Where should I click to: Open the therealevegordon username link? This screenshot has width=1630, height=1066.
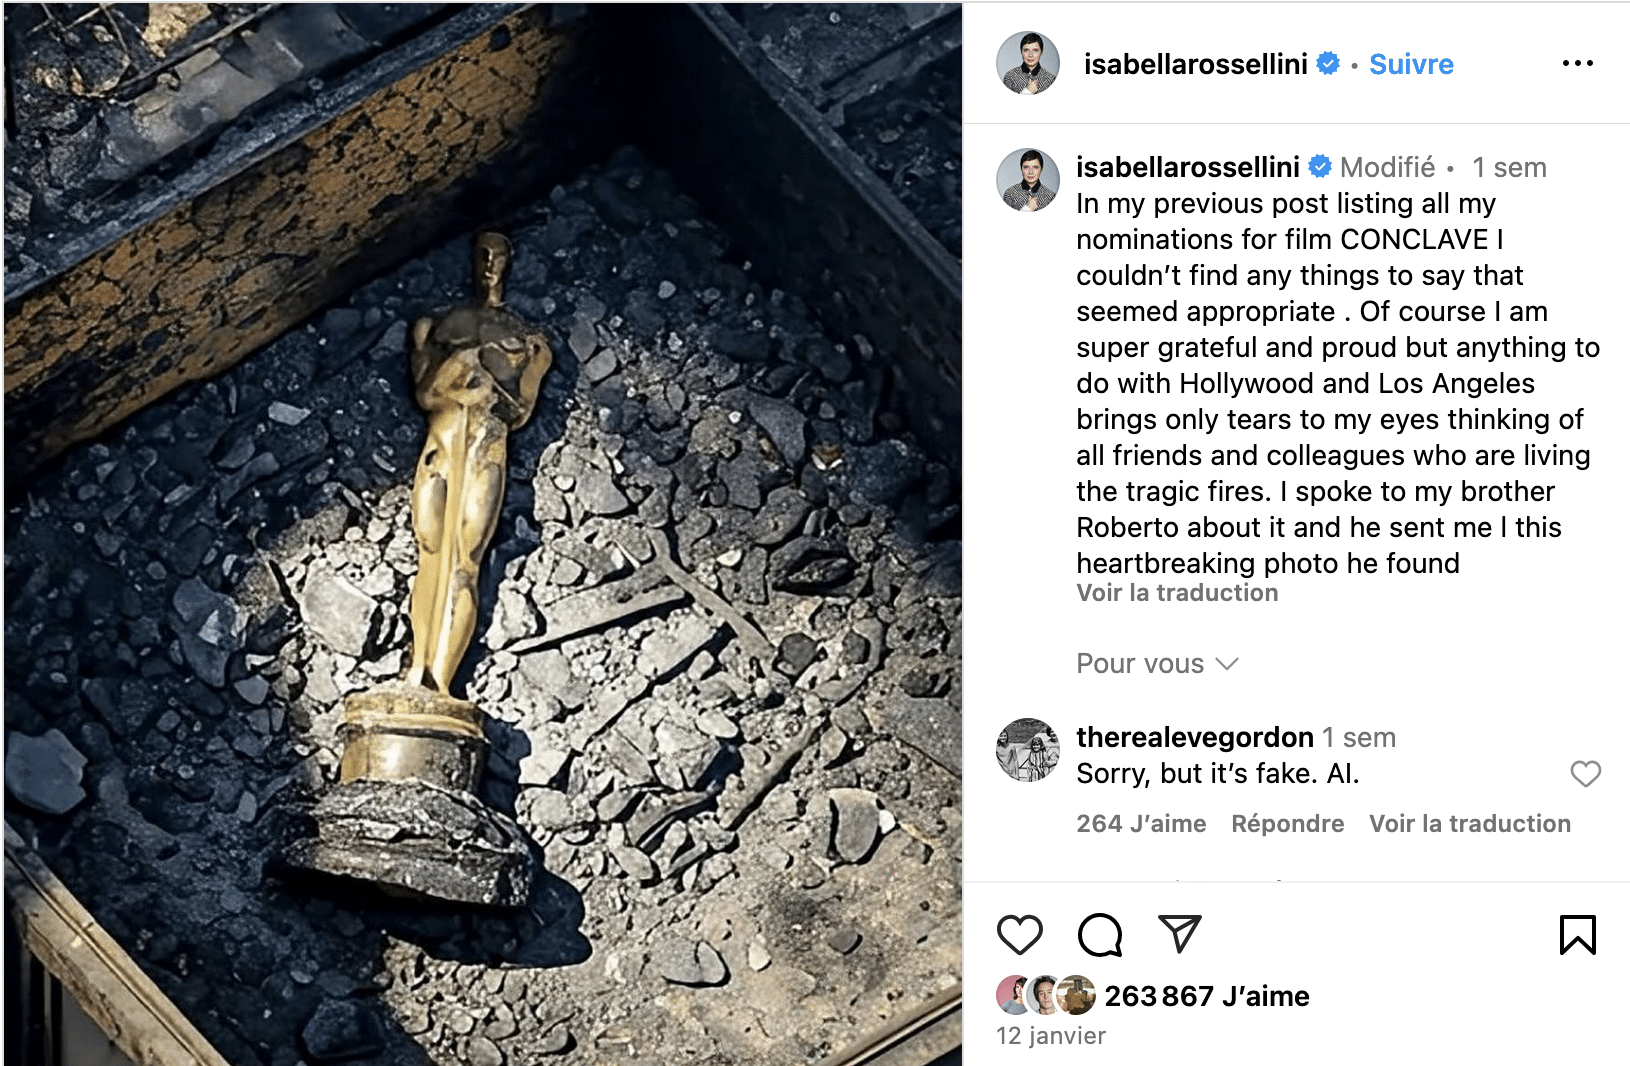[1195, 737]
